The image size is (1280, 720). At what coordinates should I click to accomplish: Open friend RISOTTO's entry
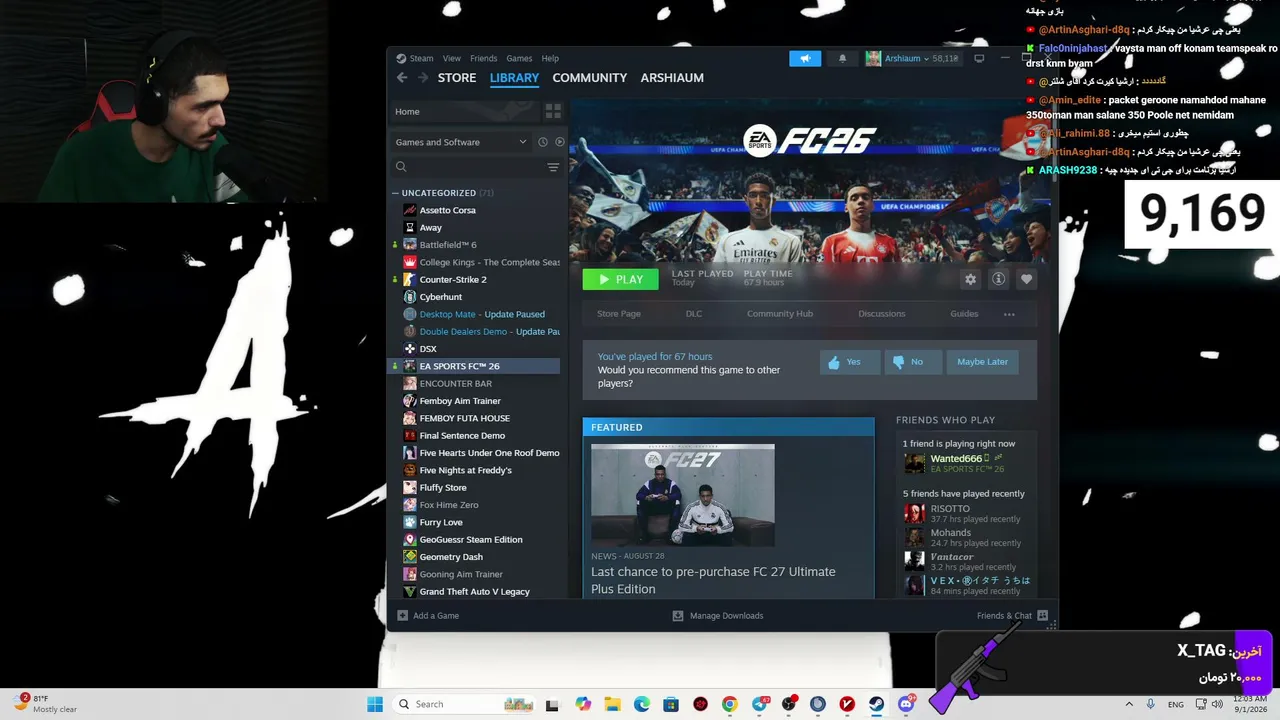pos(964,514)
